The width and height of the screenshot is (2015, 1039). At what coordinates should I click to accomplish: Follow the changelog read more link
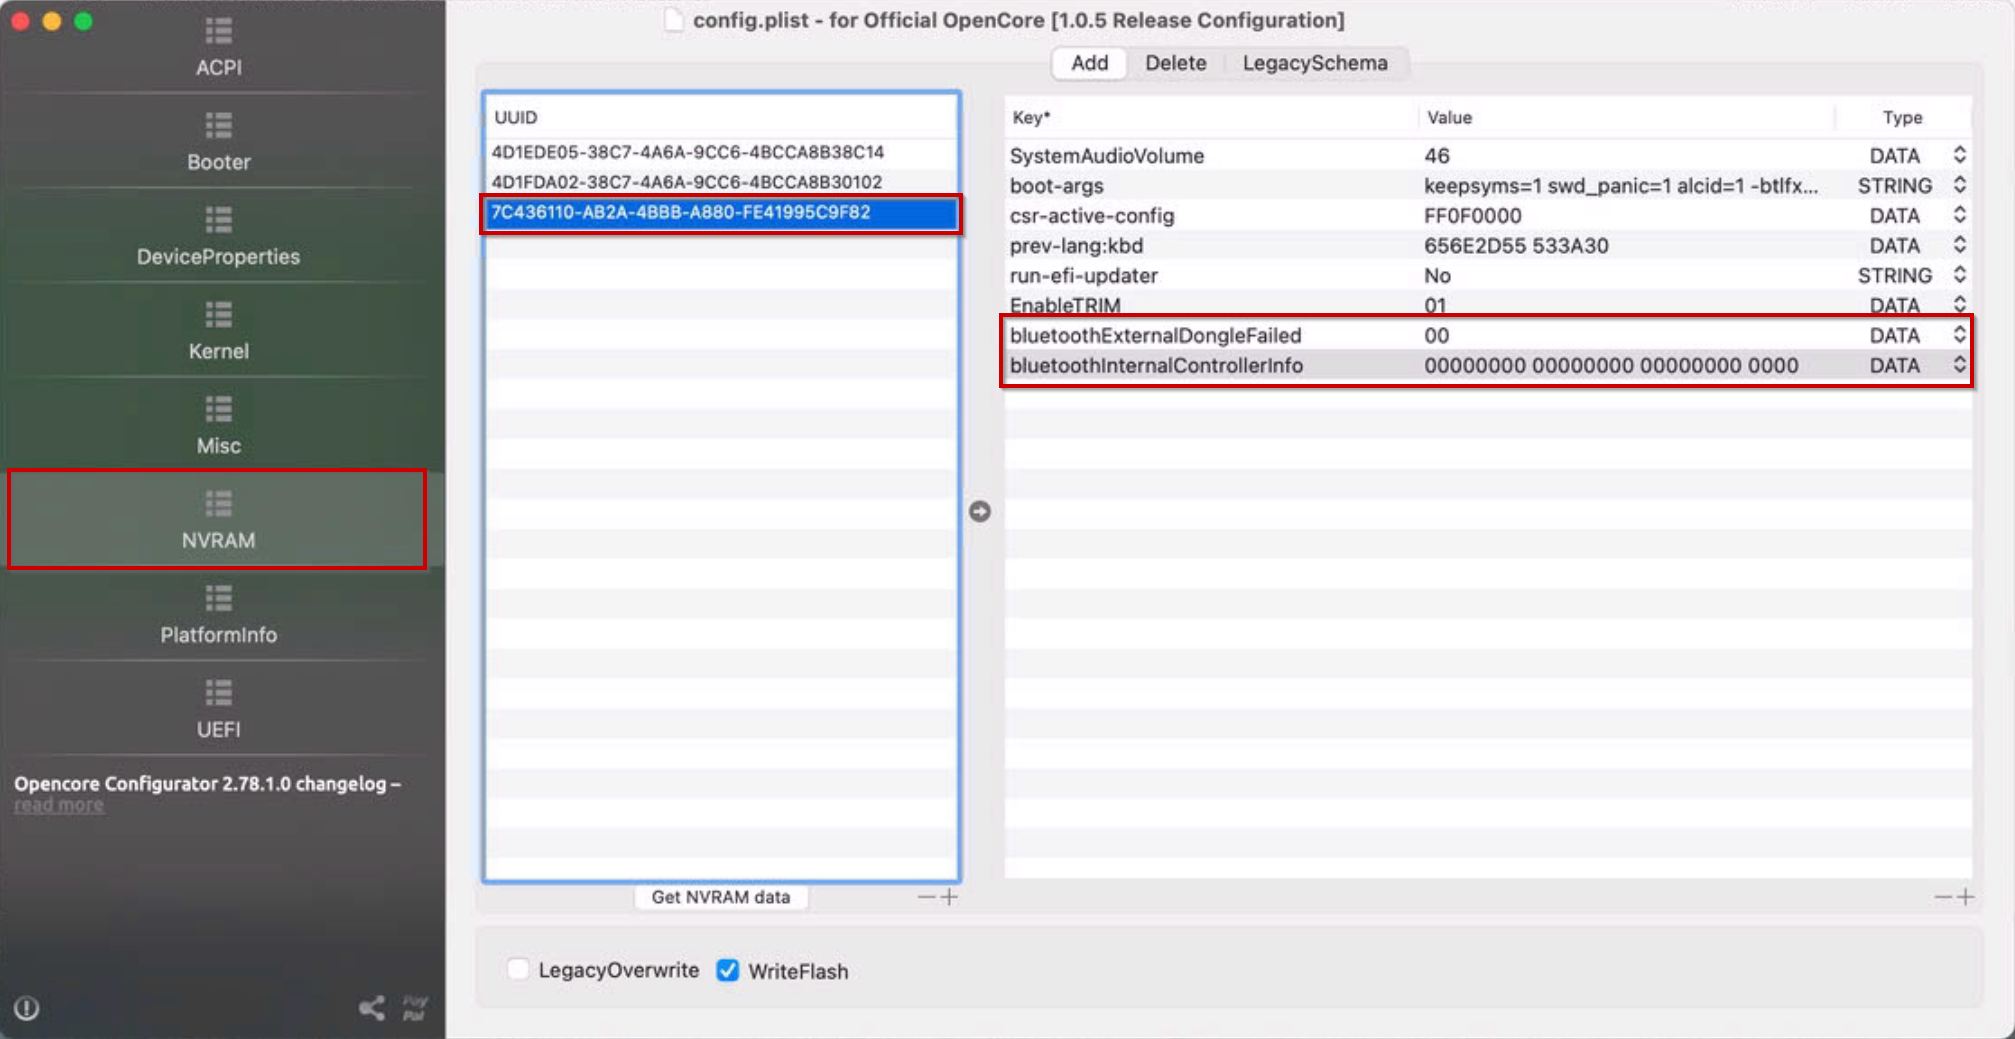[x=58, y=806]
